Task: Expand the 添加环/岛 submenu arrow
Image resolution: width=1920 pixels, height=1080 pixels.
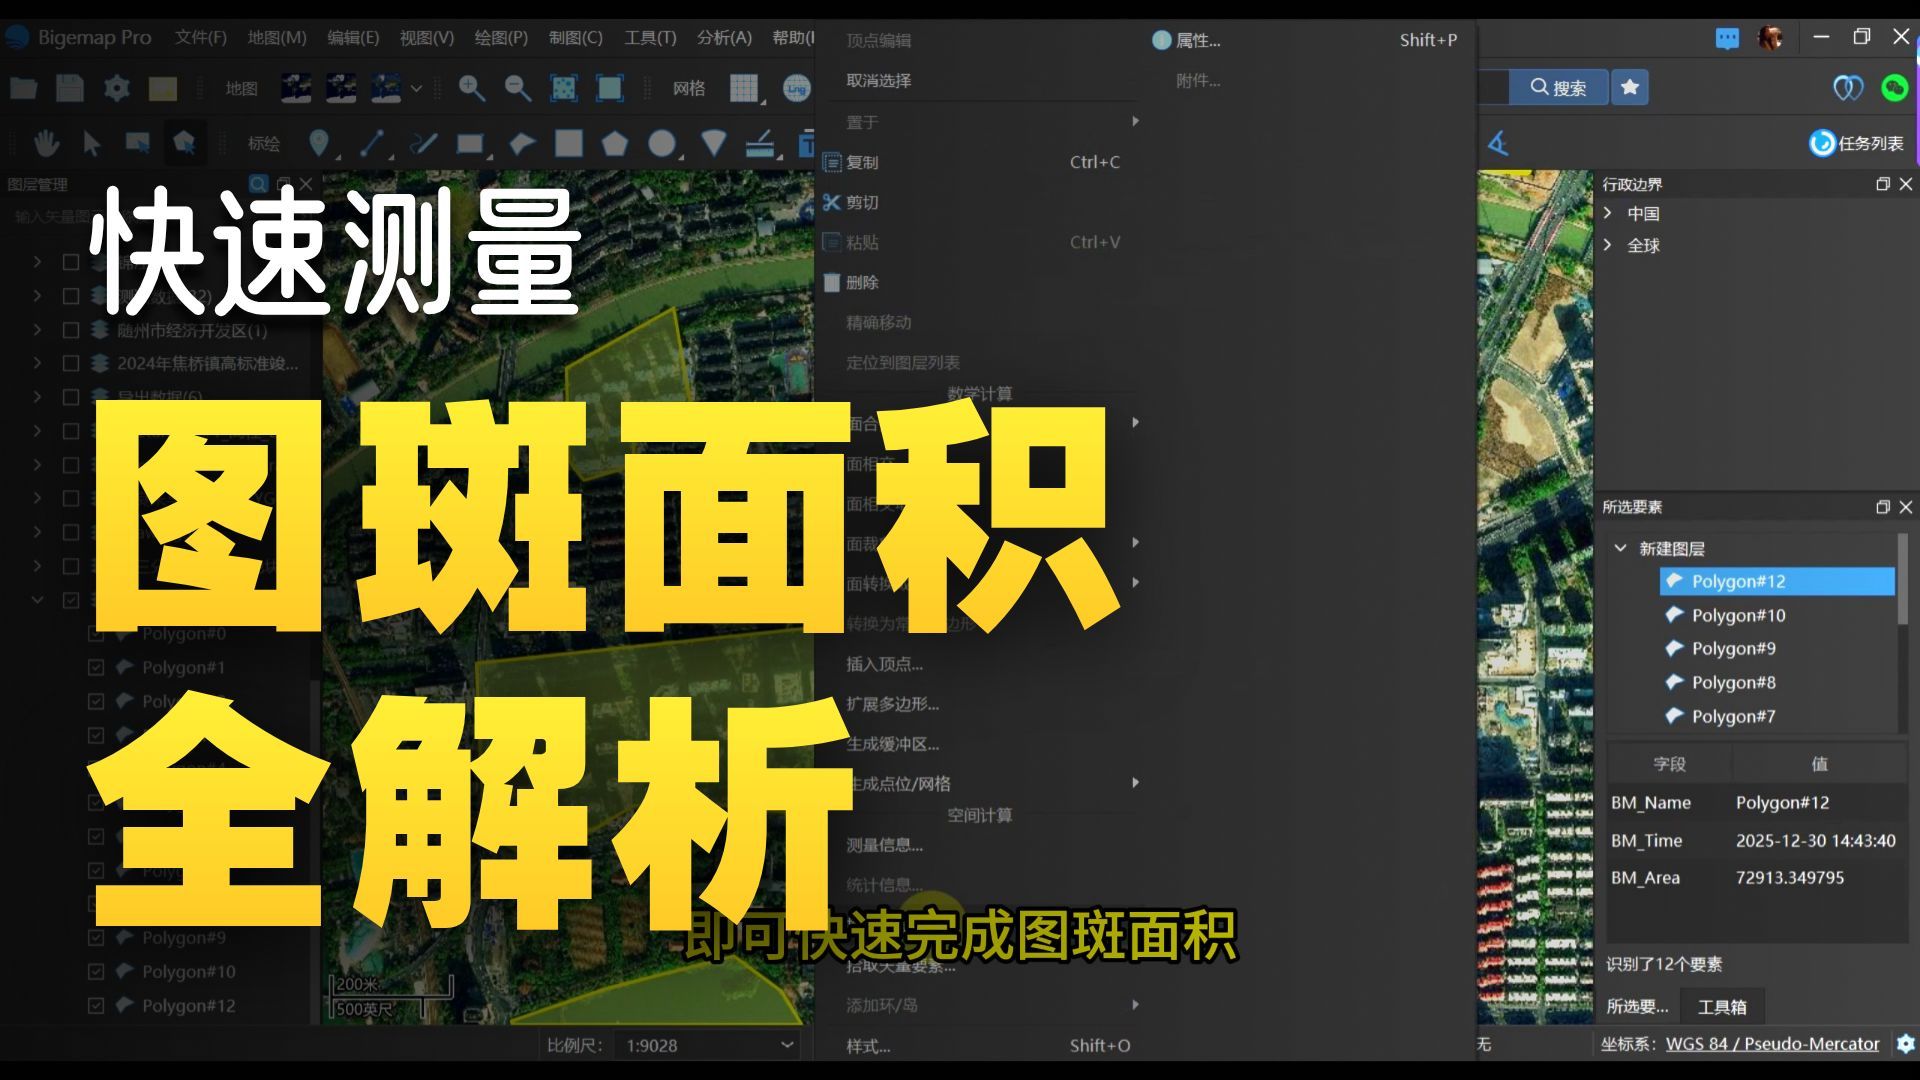Action: pos(1135,1004)
